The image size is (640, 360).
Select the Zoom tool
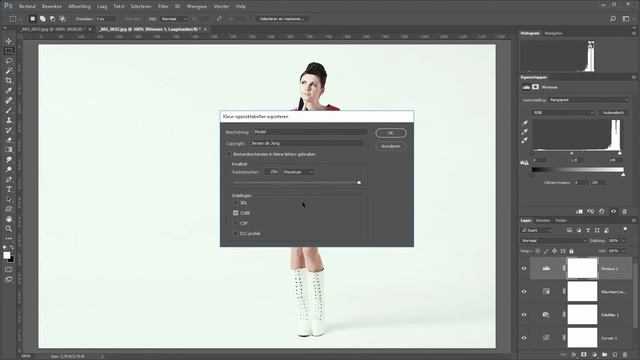[x=9, y=229]
